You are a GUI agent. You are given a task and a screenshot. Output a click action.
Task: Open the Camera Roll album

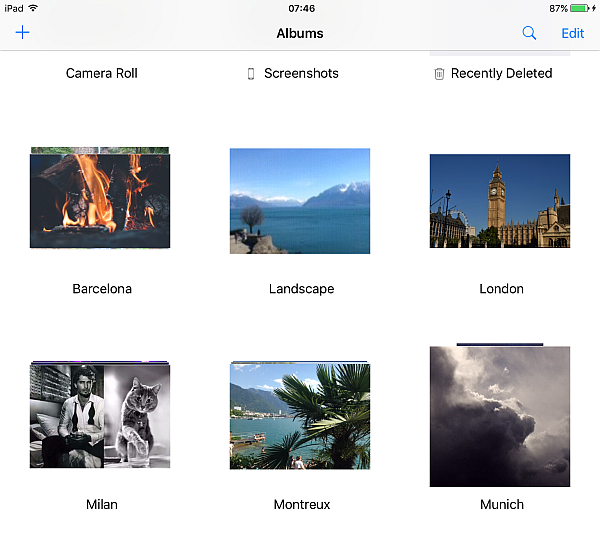(101, 73)
